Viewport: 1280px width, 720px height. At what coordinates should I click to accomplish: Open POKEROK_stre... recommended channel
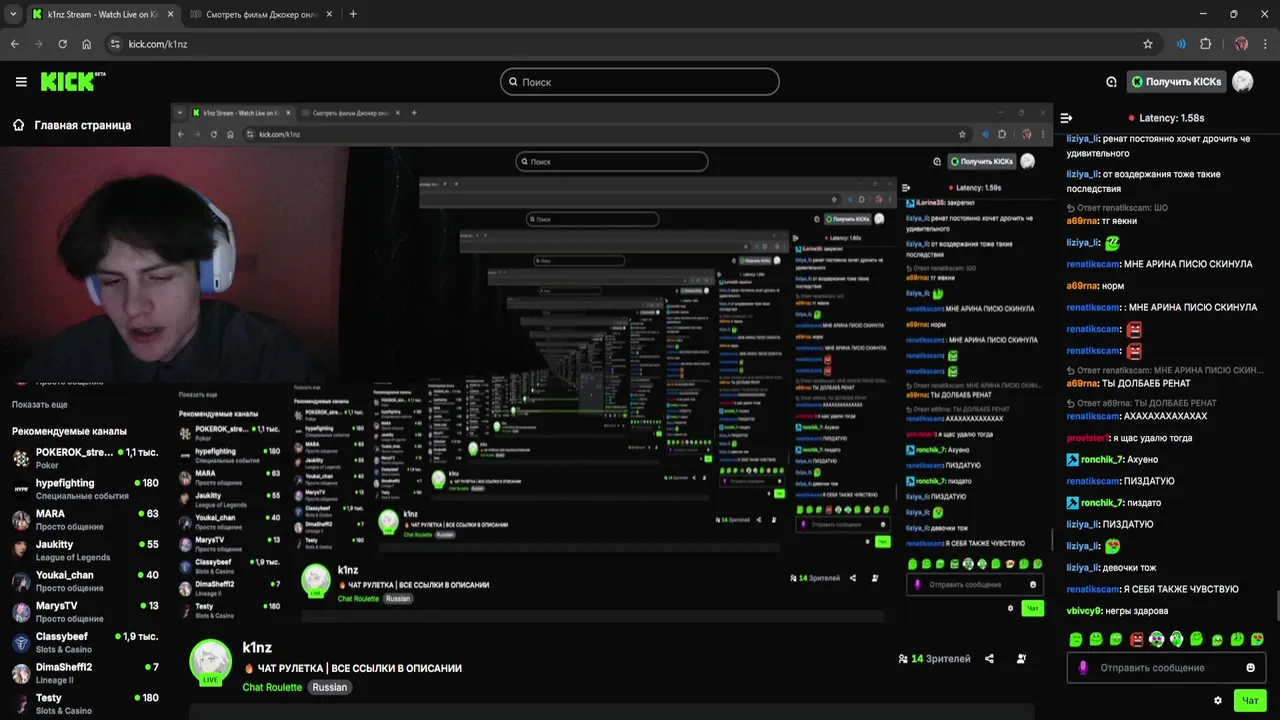85,458
